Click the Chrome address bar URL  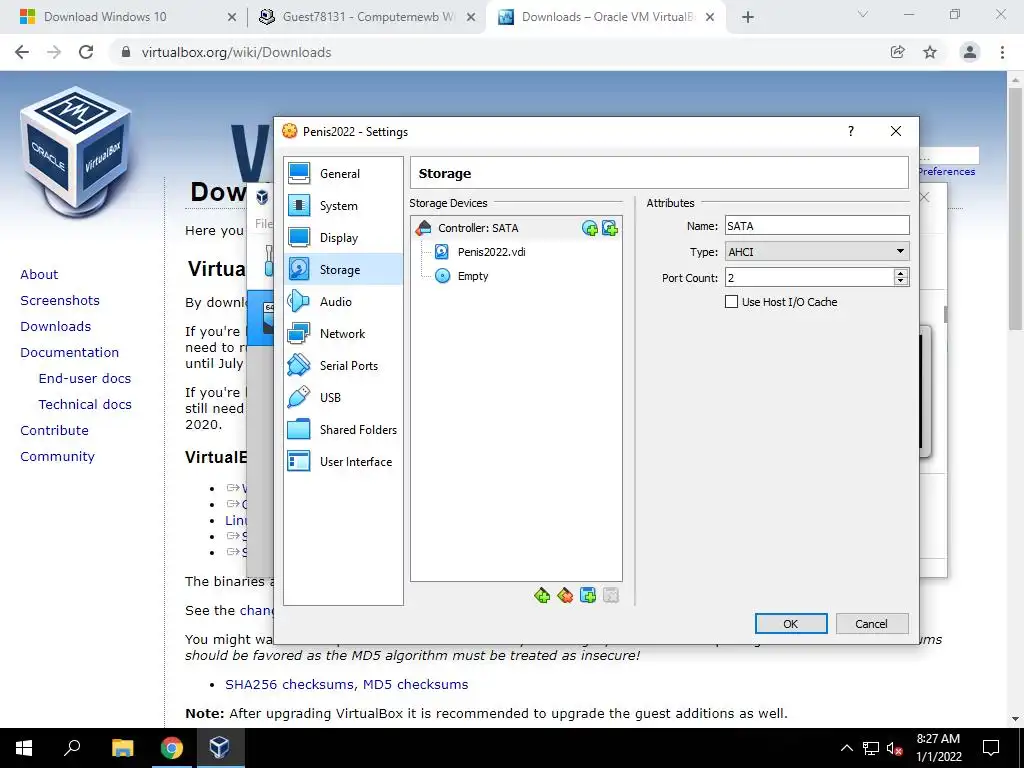click(236, 52)
